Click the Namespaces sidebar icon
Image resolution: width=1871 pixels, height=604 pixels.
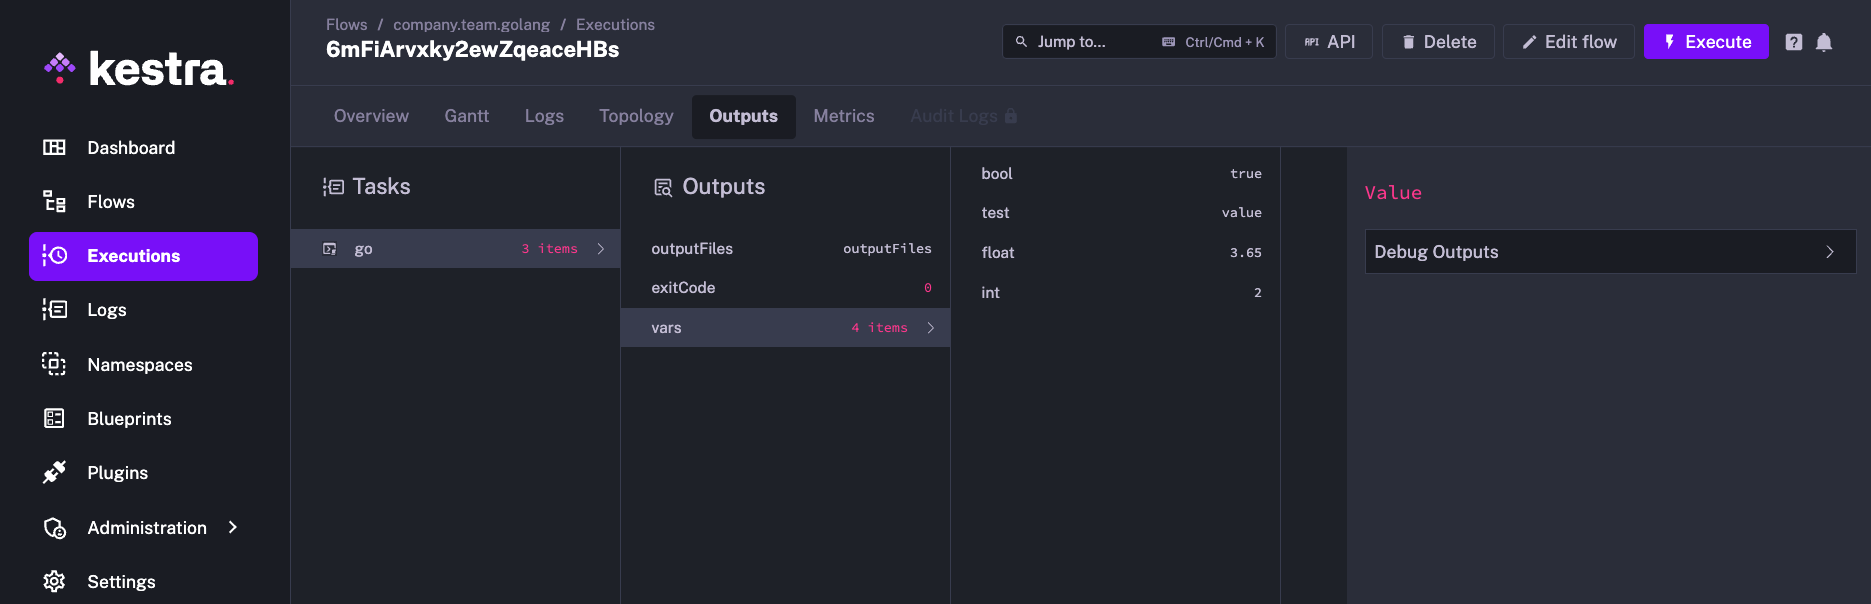[54, 364]
